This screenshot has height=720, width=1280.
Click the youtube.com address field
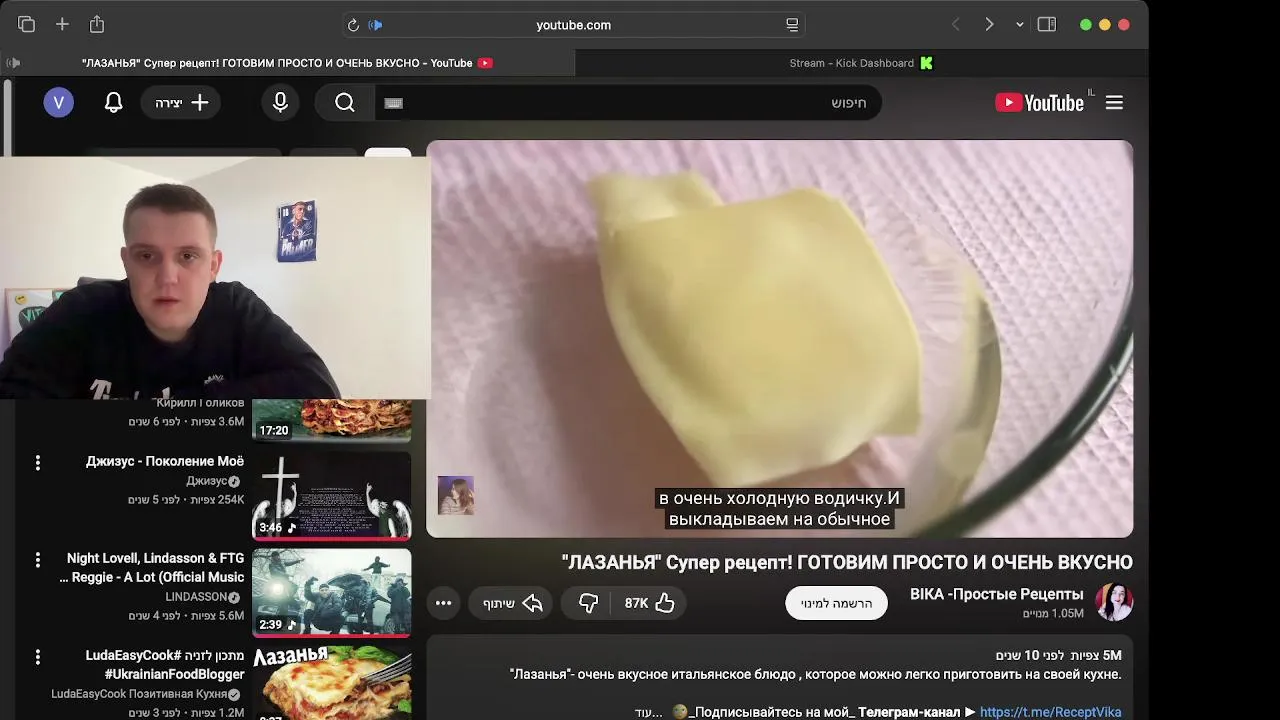[573, 25]
